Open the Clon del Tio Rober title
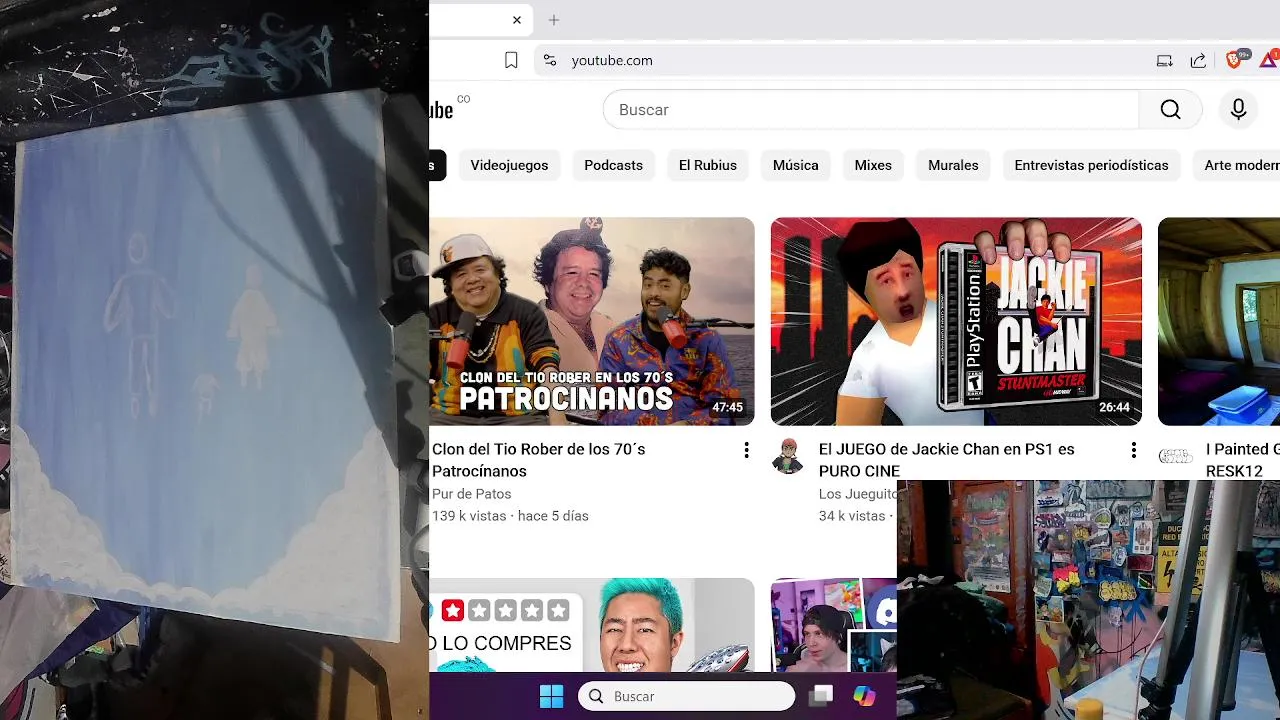This screenshot has height=720, width=1280. point(539,460)
